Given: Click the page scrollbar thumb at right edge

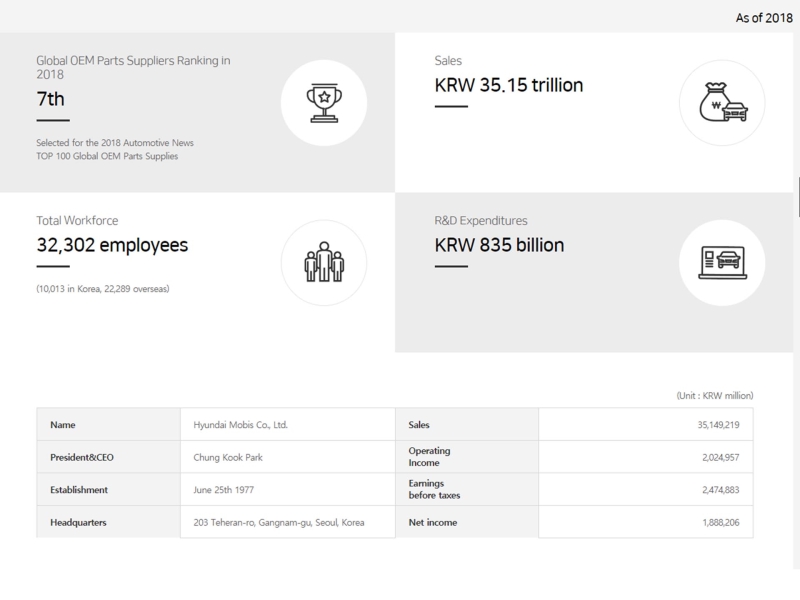Looking at the screenshot, I should coord(798,197).
